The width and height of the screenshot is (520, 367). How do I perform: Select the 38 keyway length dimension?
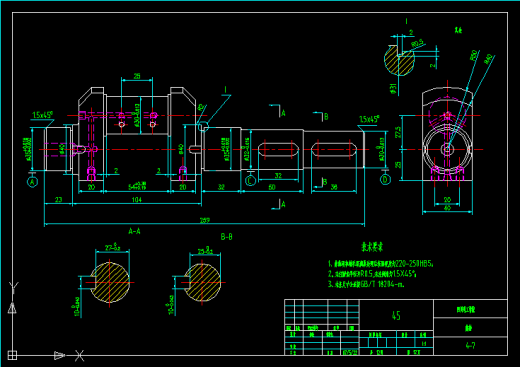(334, 187)
